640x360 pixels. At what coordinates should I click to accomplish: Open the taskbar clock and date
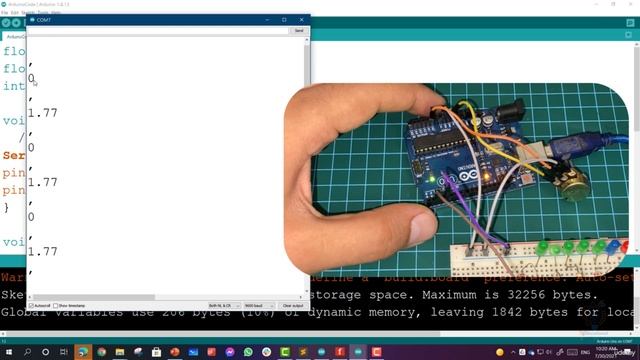coord(607,352)
